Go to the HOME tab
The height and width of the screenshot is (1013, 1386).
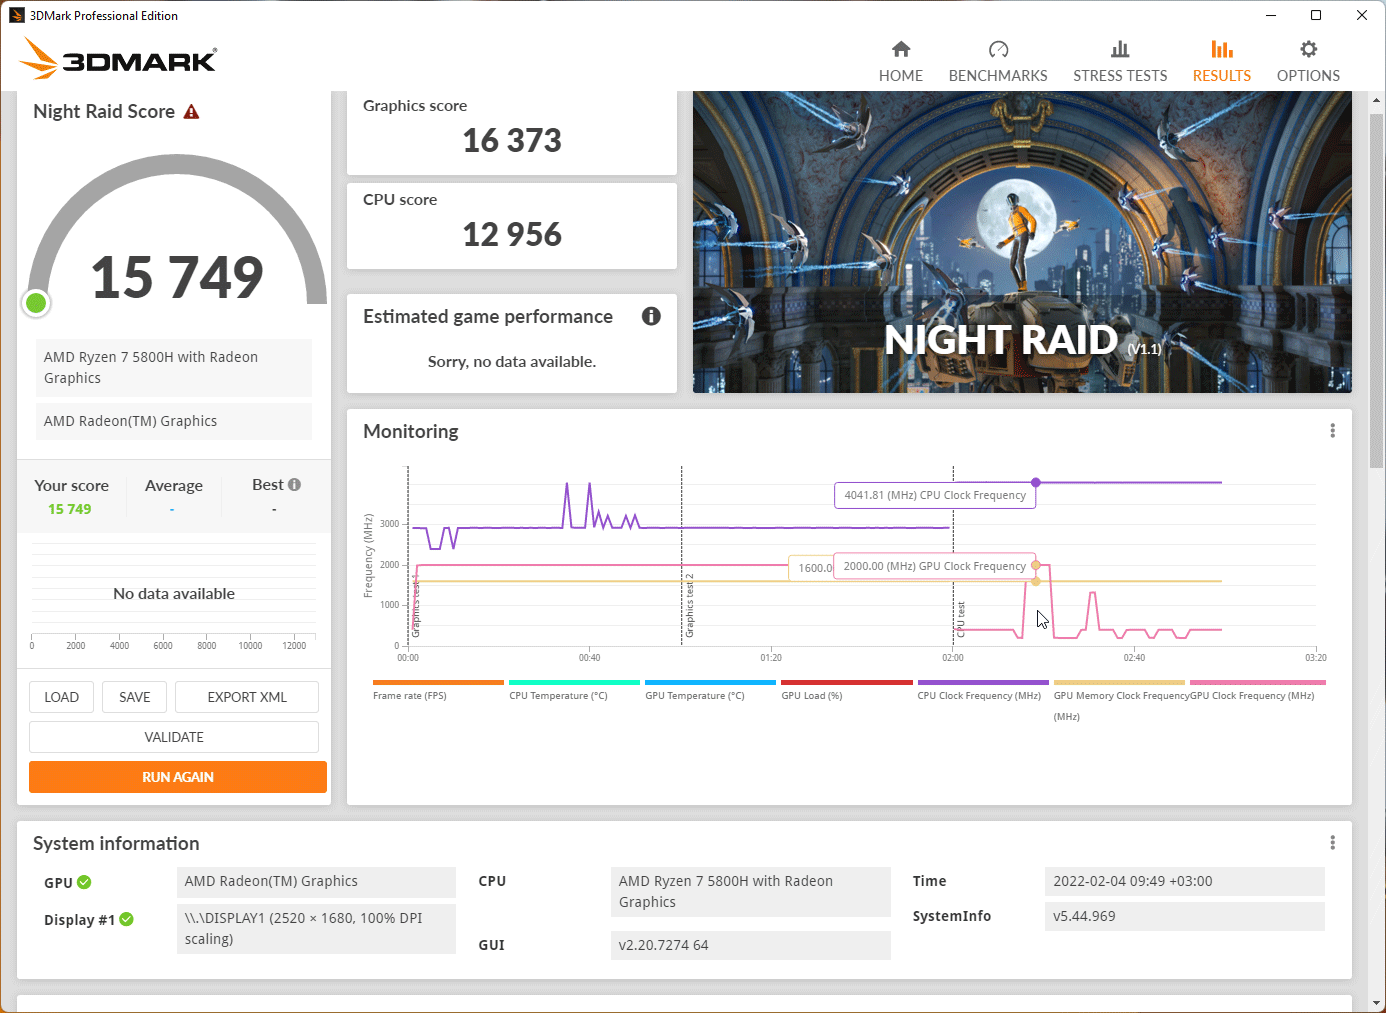pyautogui.click(x=900, y=62)
